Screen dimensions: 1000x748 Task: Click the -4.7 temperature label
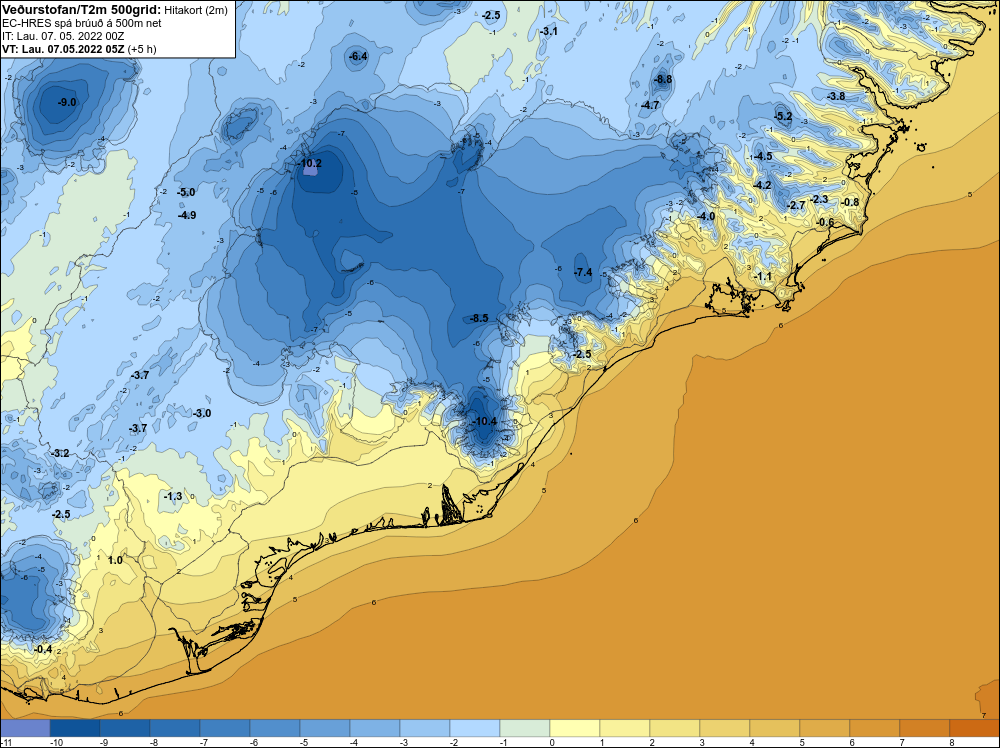pyautogui.click(x=651, y=105)
